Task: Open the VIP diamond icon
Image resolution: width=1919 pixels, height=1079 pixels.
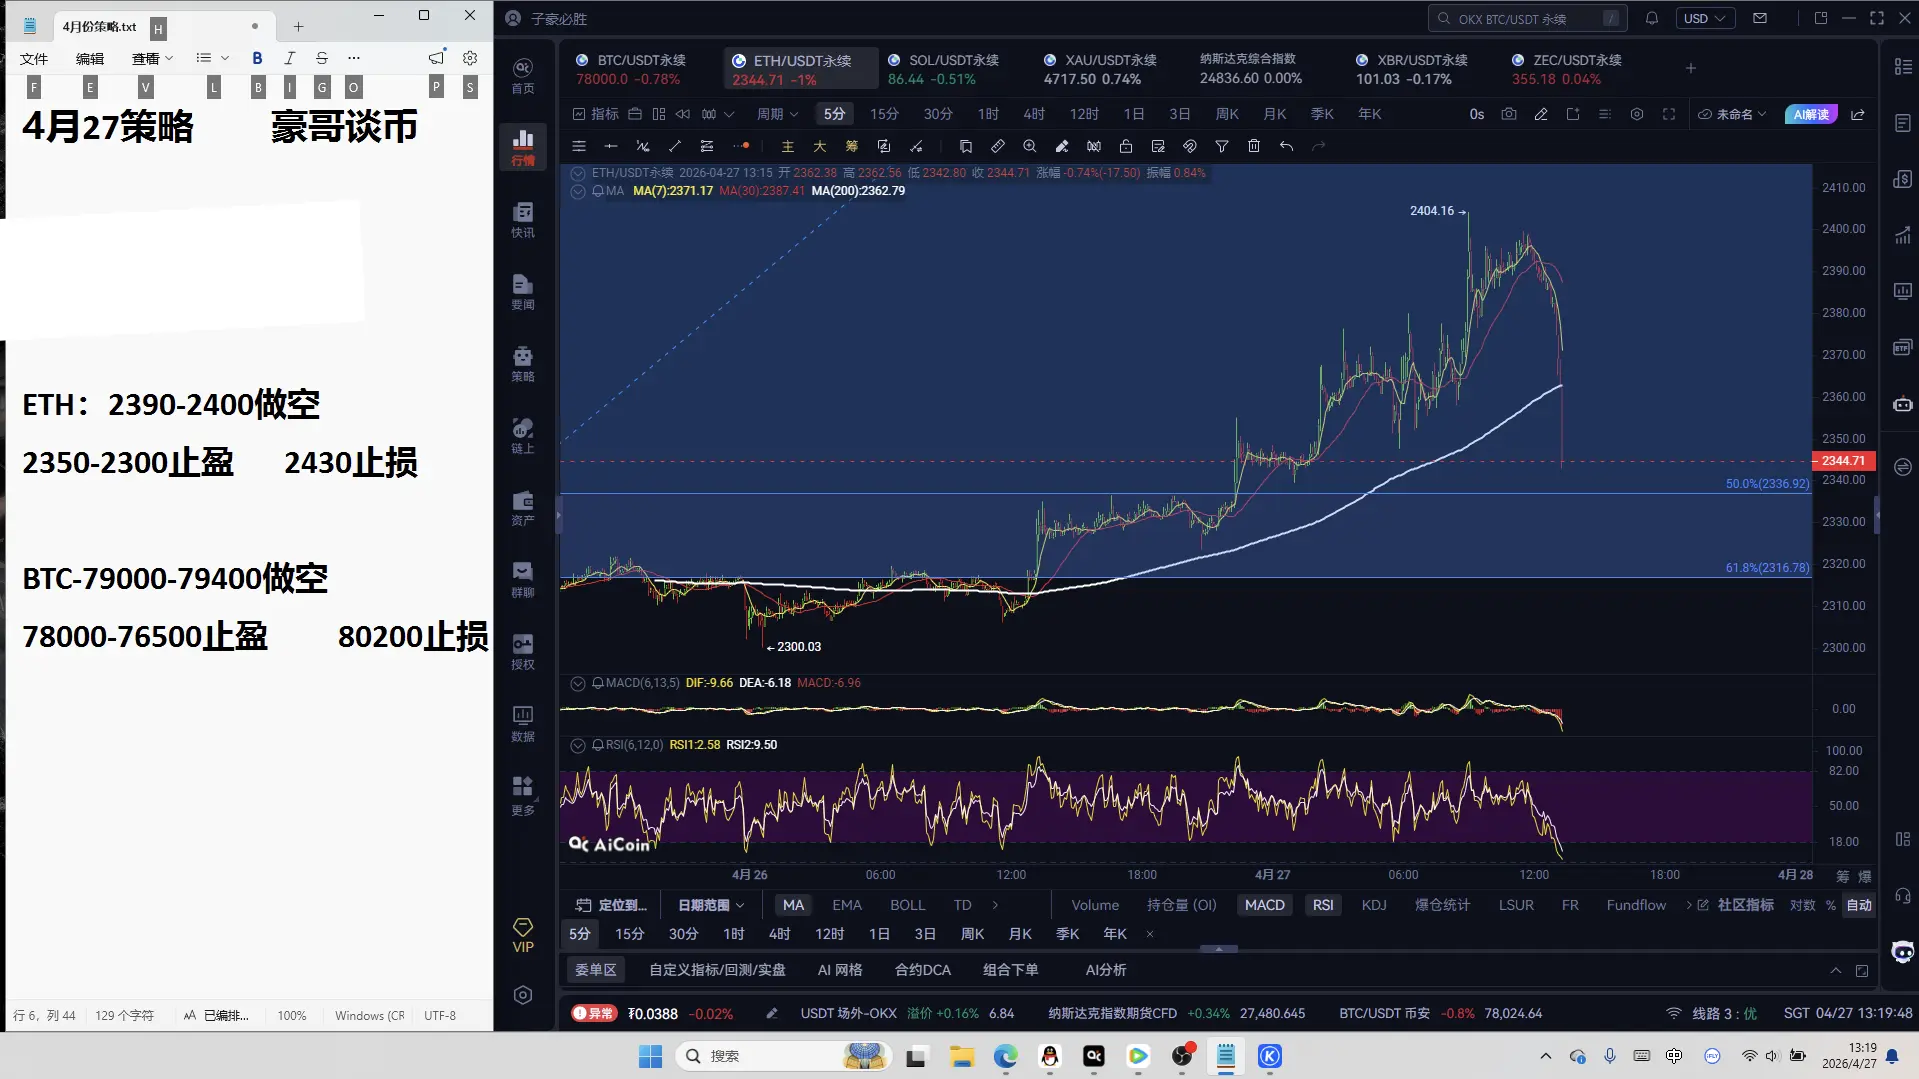Action: coord(523,935)
